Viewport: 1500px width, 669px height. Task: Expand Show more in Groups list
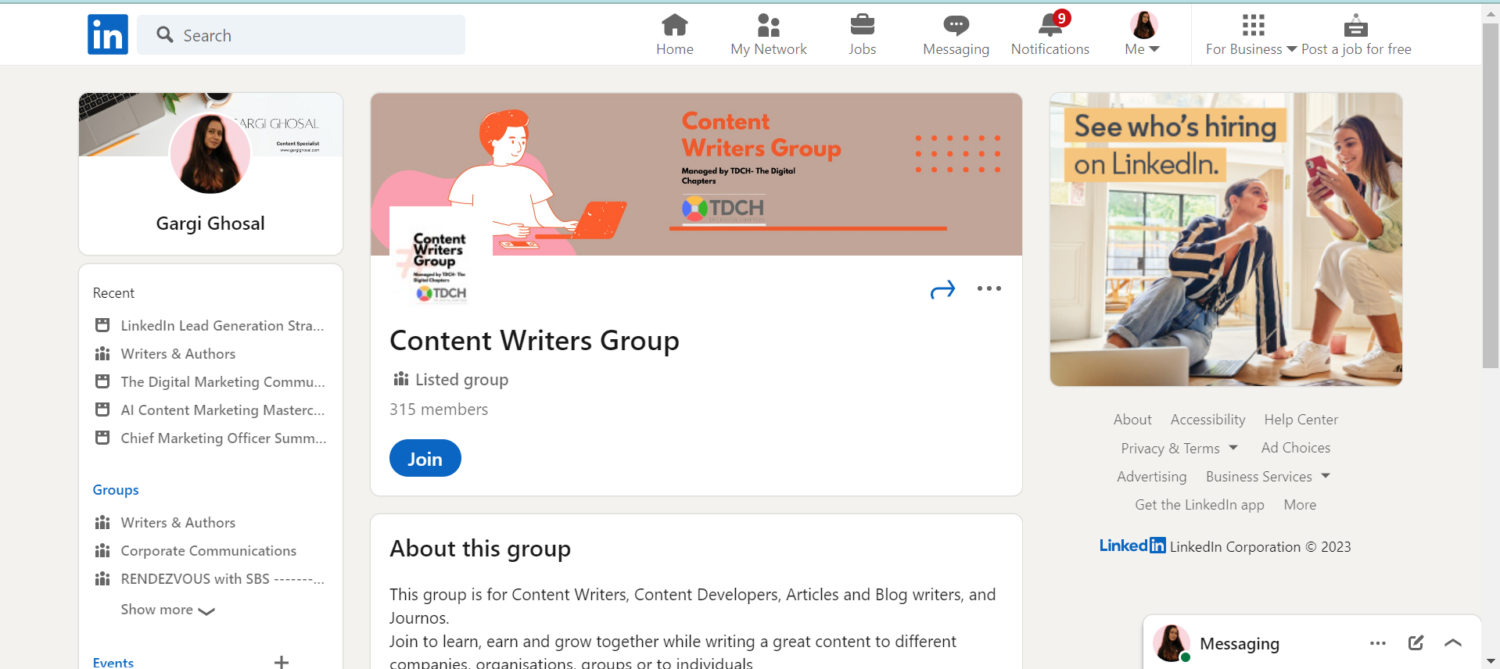point(168,610)
